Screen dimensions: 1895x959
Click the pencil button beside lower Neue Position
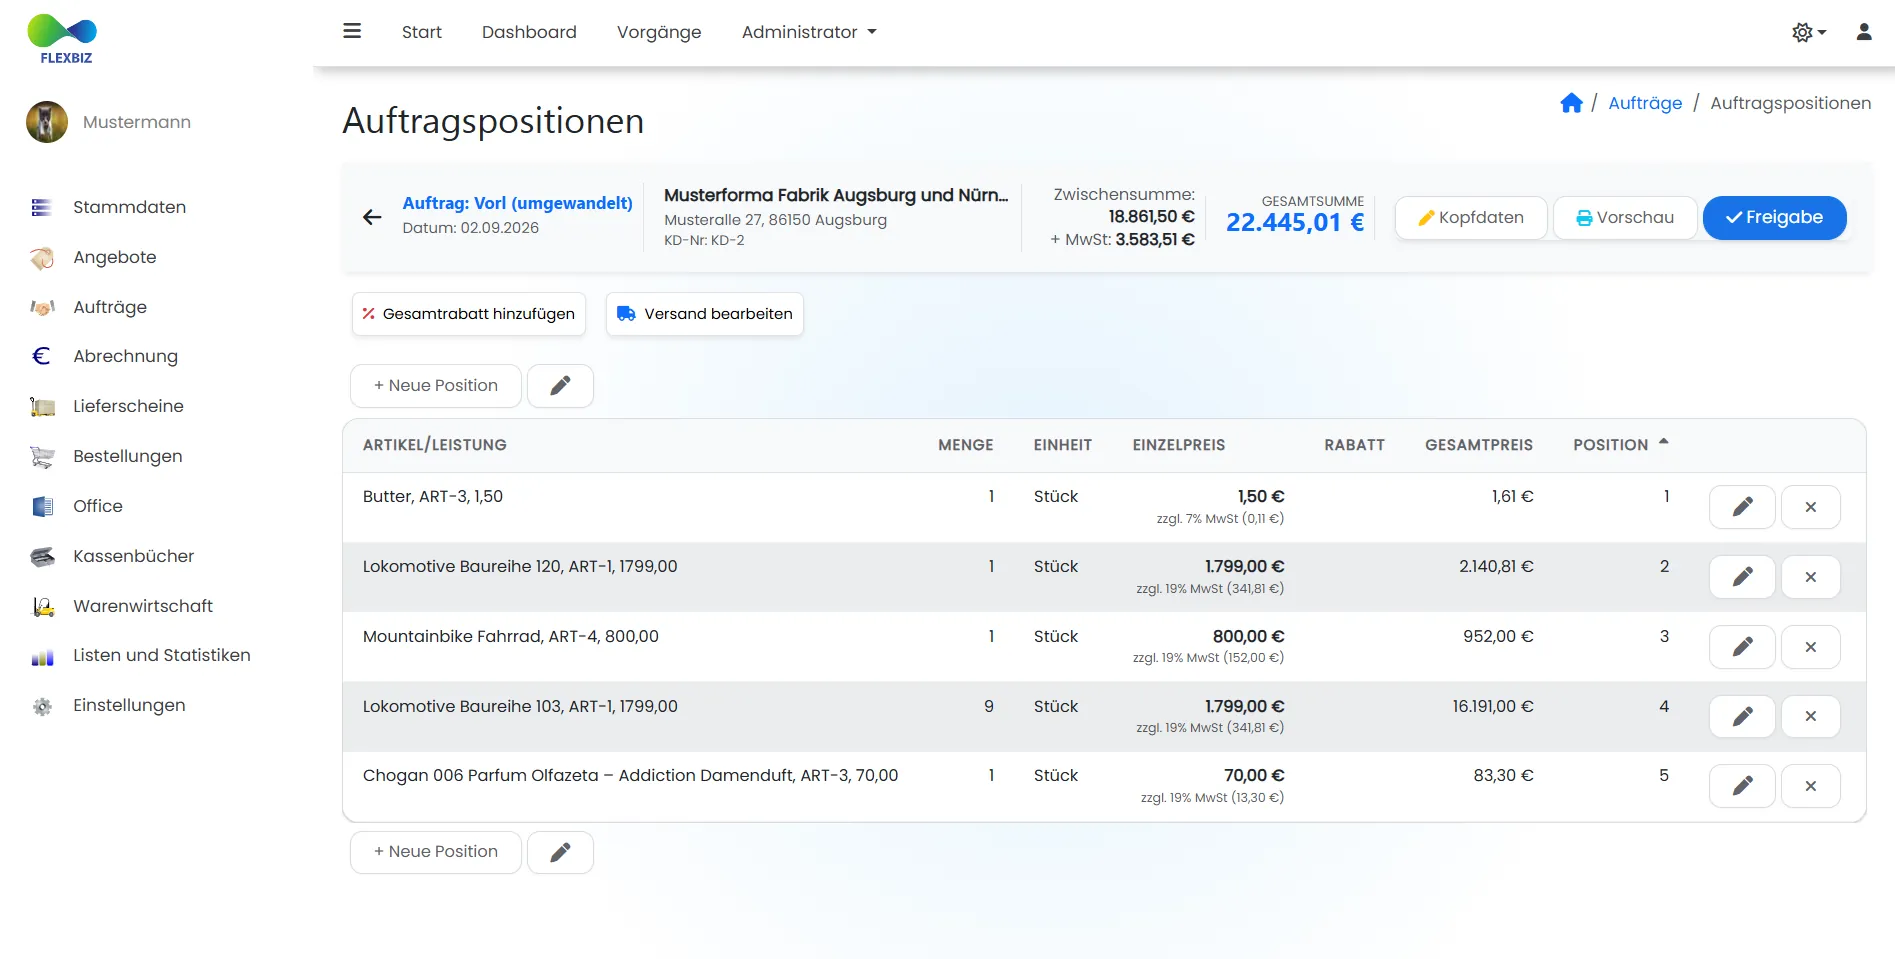560,852
